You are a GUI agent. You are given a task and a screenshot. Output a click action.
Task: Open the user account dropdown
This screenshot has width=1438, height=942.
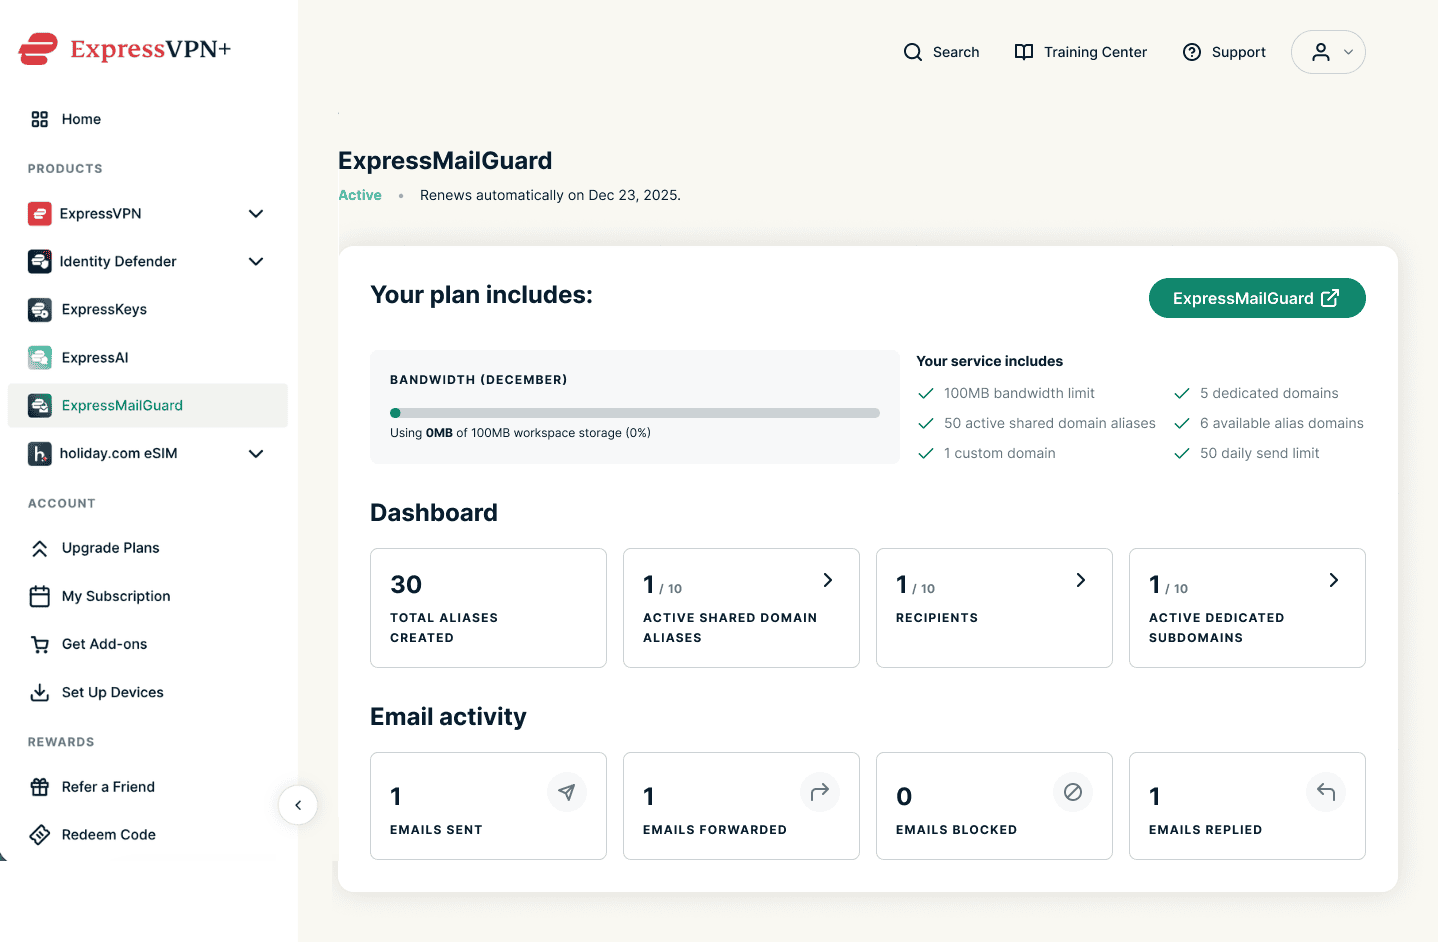pyautogui.click(x=1328, y=52)
